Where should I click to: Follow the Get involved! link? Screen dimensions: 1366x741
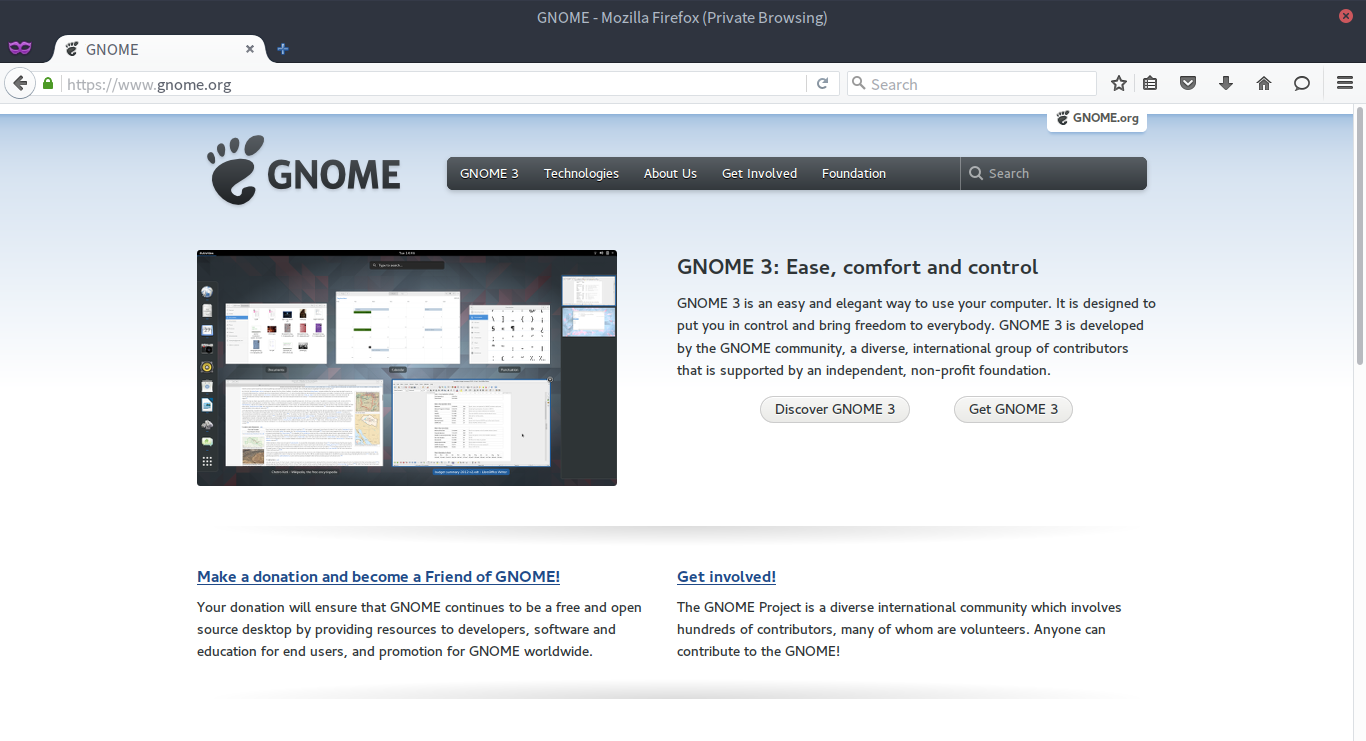click(726, 577)
